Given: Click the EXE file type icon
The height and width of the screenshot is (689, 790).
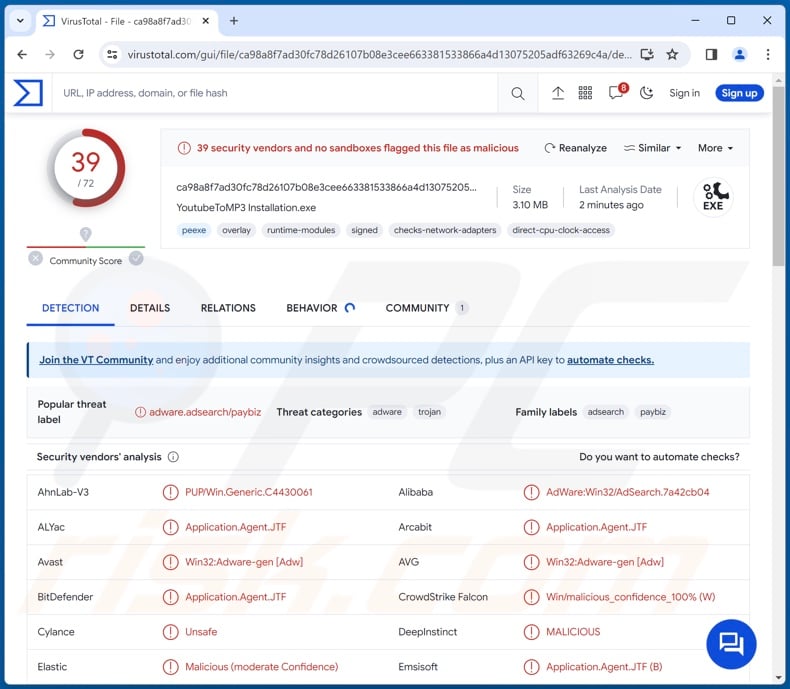Looking at the screenshot, I should 713,197.
